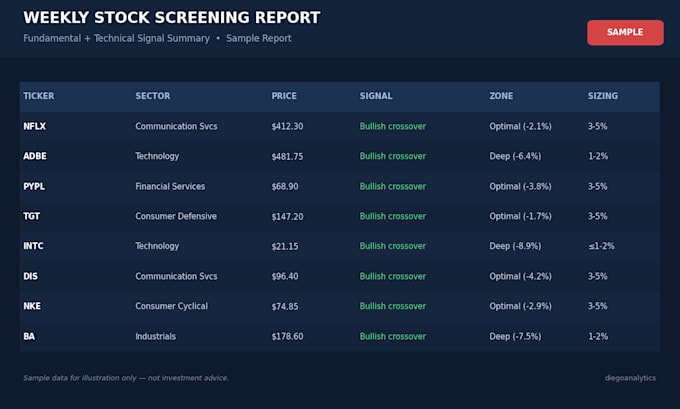Click the Consumer Cyclical sector cell
Viewport: 680px width, 409px height.
coord(172,306)
